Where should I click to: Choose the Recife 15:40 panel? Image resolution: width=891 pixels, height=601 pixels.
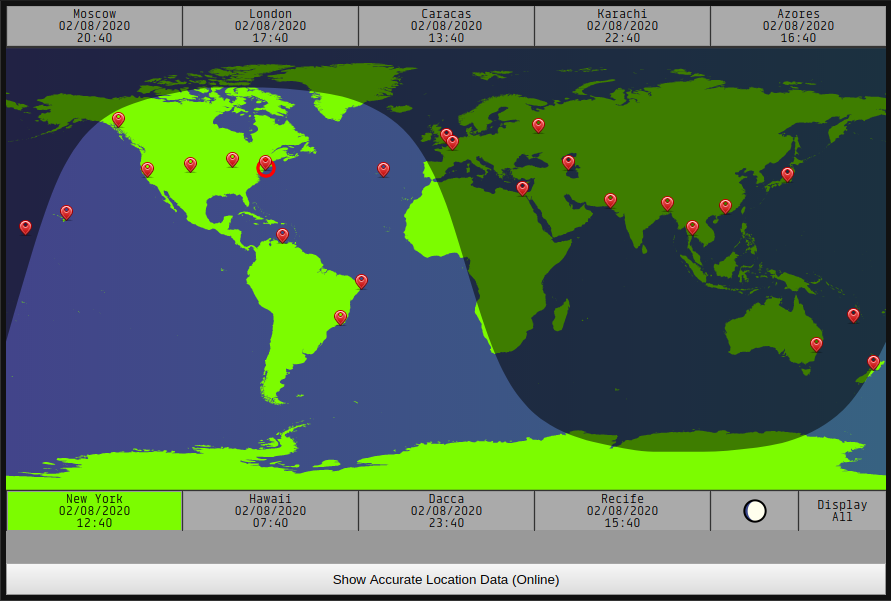pyautogui.click(x=622, y=511)
